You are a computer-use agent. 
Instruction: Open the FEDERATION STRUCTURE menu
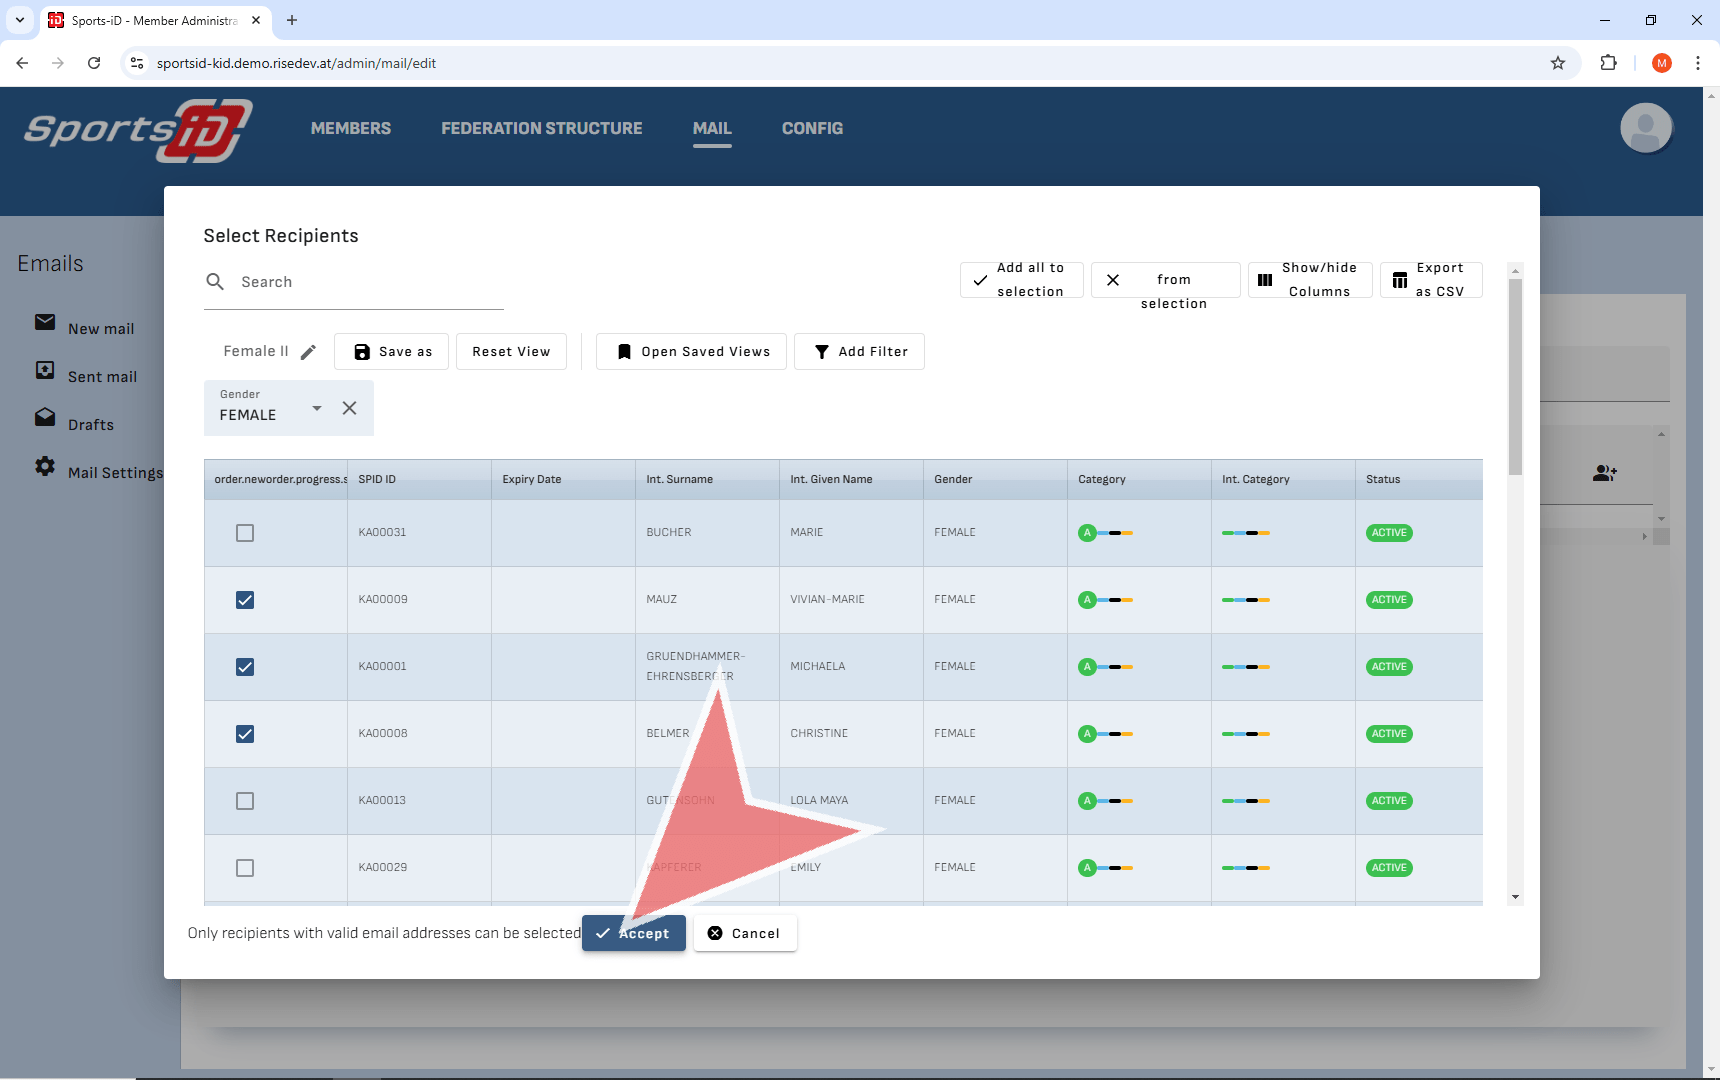542,128
